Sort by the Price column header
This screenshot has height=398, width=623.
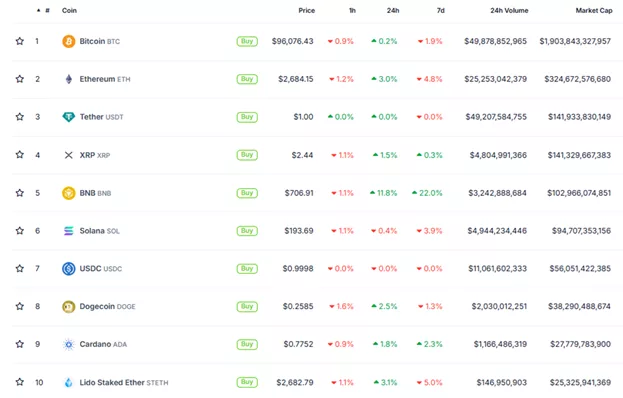point(306,10)
